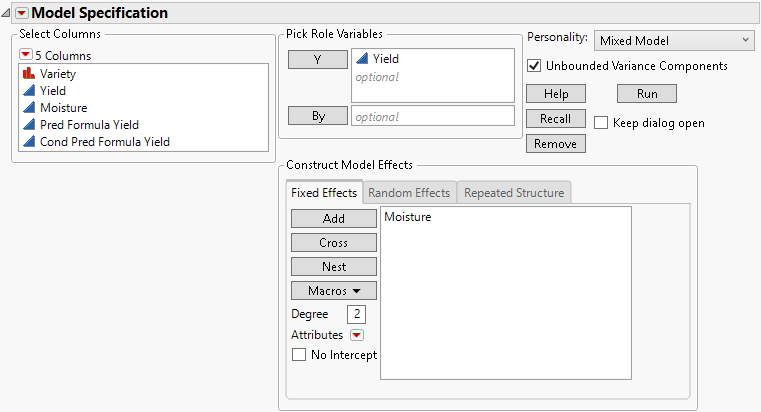Click the Variety nominal column icon
This screenshot has width=761, height=412.
(29, 74)
